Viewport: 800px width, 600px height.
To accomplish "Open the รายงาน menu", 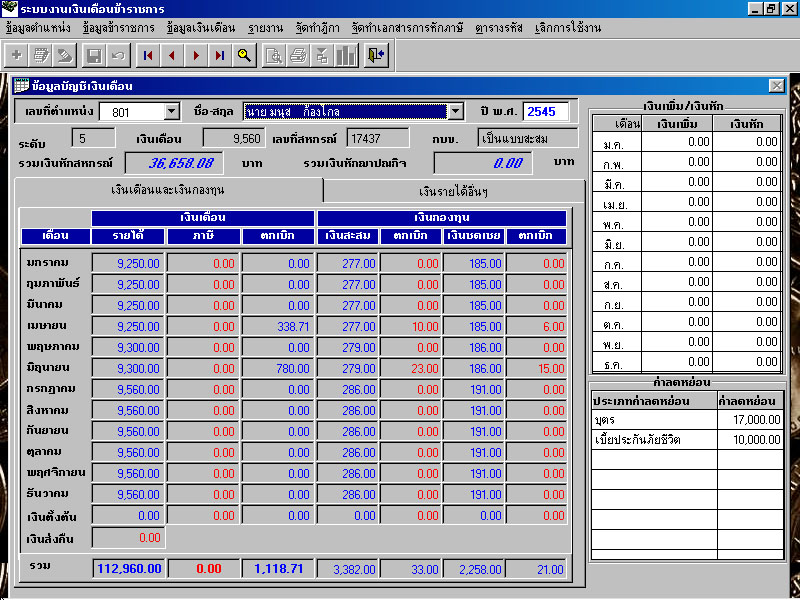I will [x=265, y=28].
